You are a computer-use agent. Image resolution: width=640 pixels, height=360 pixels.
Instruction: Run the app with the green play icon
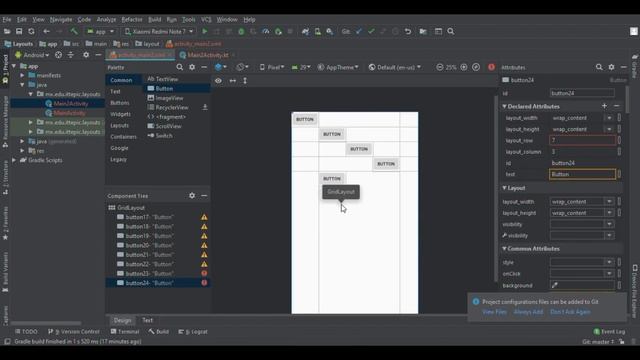pos(205,31)
